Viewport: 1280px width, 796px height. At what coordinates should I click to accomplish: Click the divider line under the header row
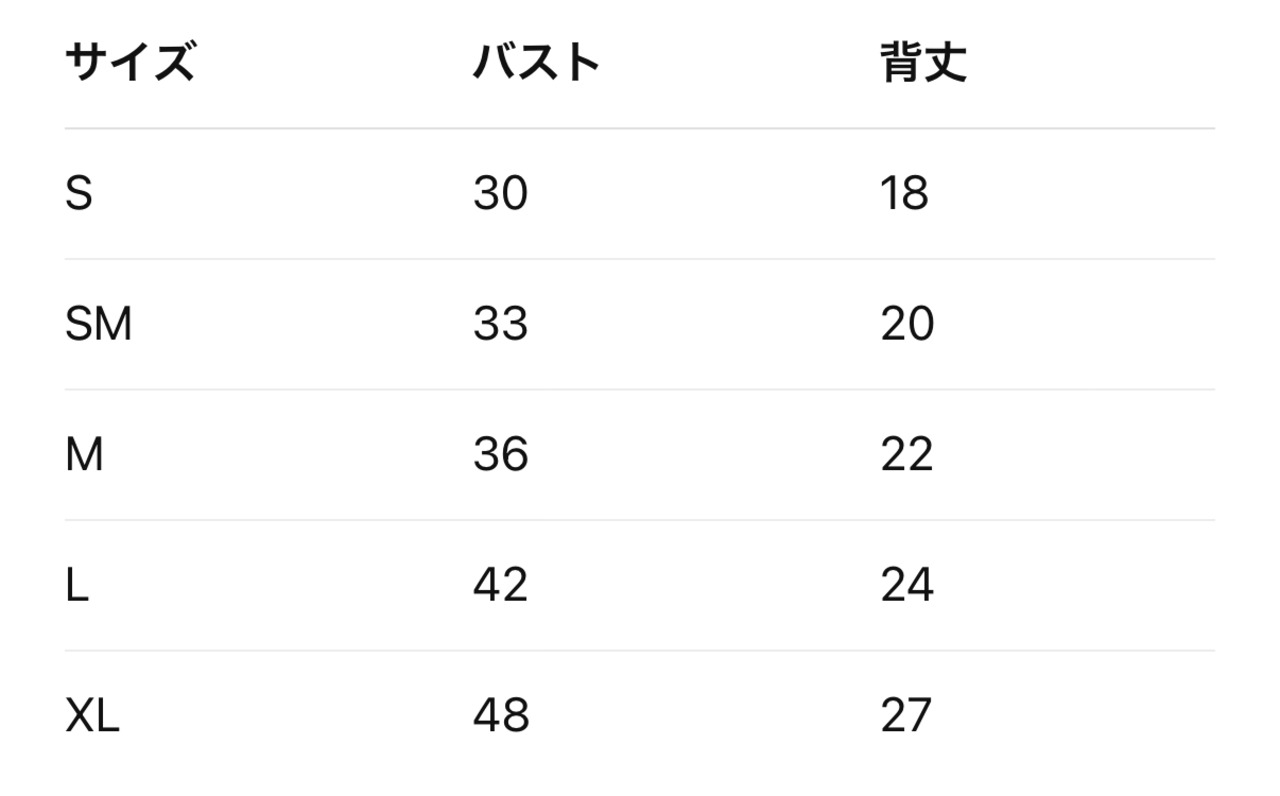tap(640, 128)
